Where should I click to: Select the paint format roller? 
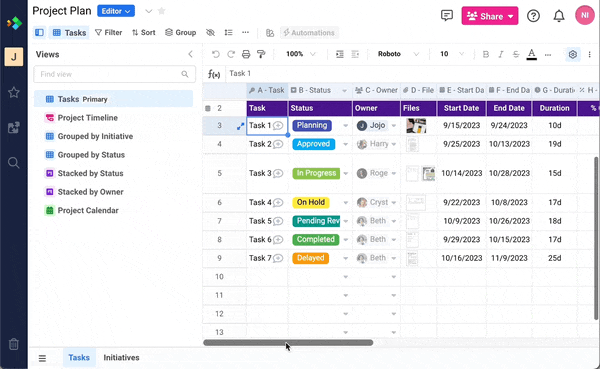click(x=261, y=54)
